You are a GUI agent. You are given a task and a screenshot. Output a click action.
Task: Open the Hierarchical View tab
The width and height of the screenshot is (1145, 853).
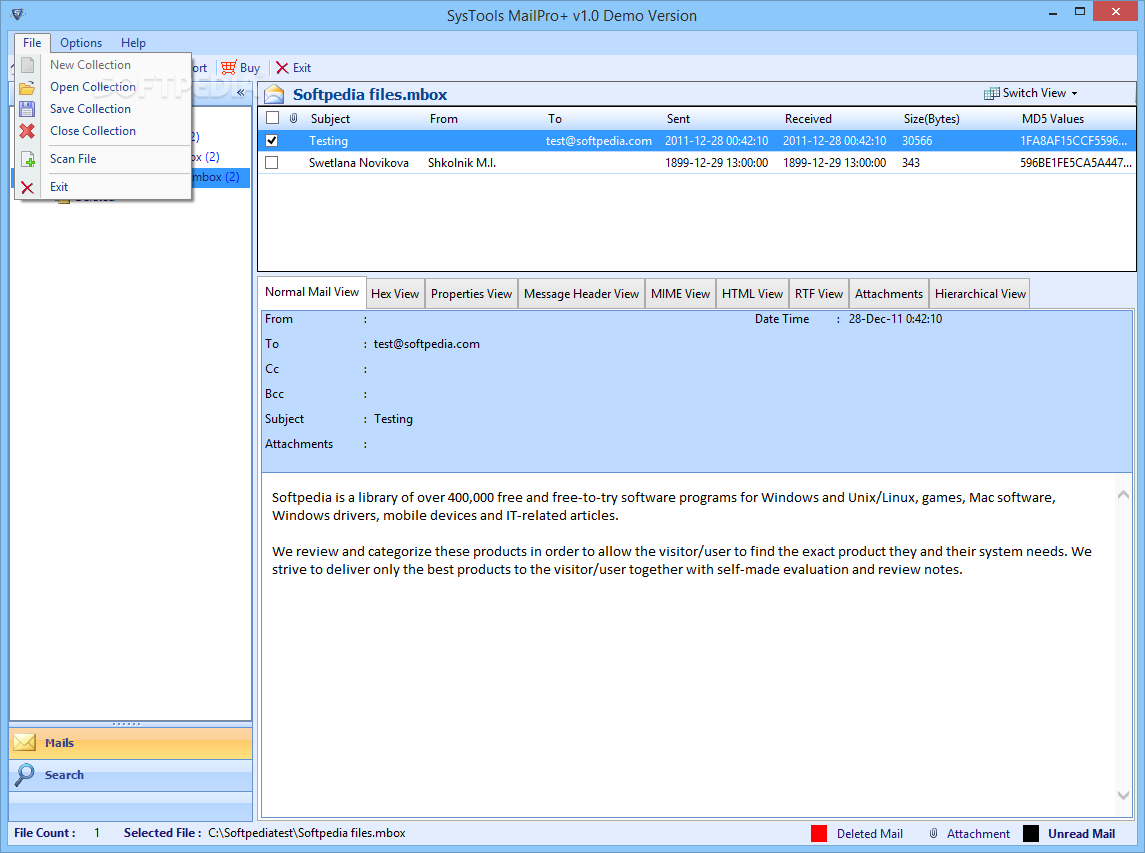click(x=980, y=294)
